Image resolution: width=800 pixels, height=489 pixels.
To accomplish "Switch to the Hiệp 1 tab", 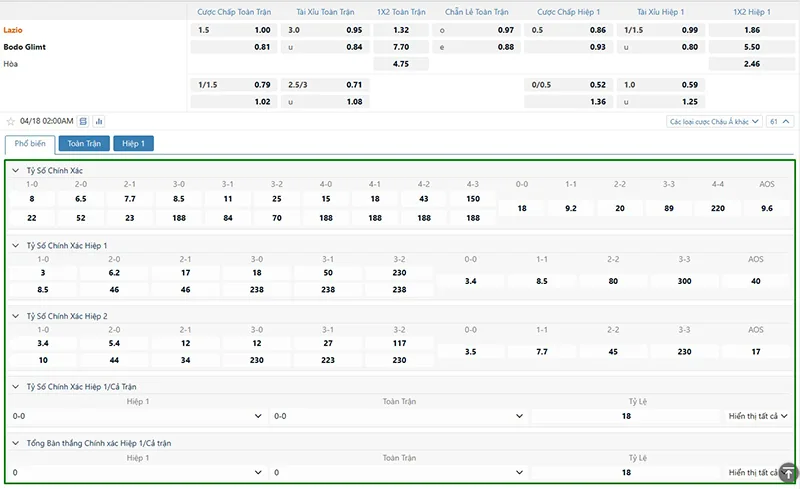I will coord(133,144).
